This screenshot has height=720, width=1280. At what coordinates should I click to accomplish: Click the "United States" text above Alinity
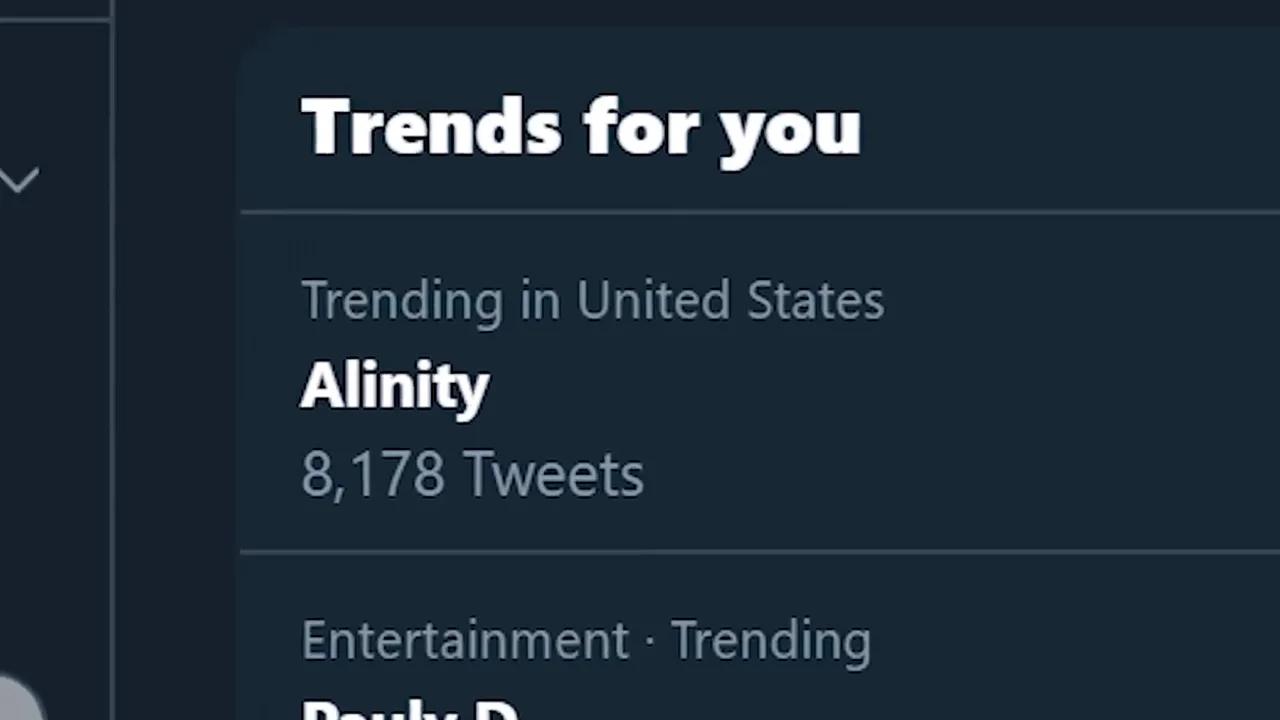click(x=730, y=300)
